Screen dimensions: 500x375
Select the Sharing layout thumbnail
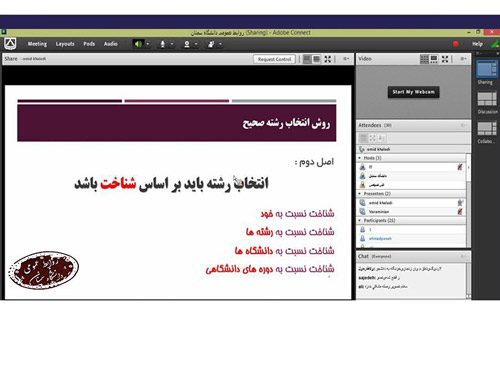487,70
